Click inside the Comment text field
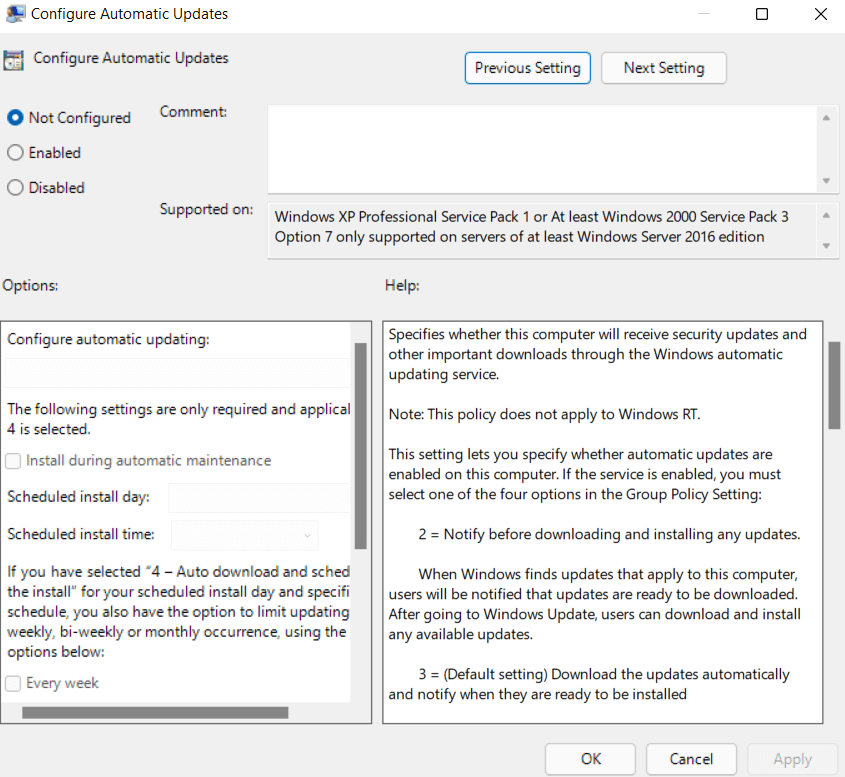845x777 pixels. (542, 148)
